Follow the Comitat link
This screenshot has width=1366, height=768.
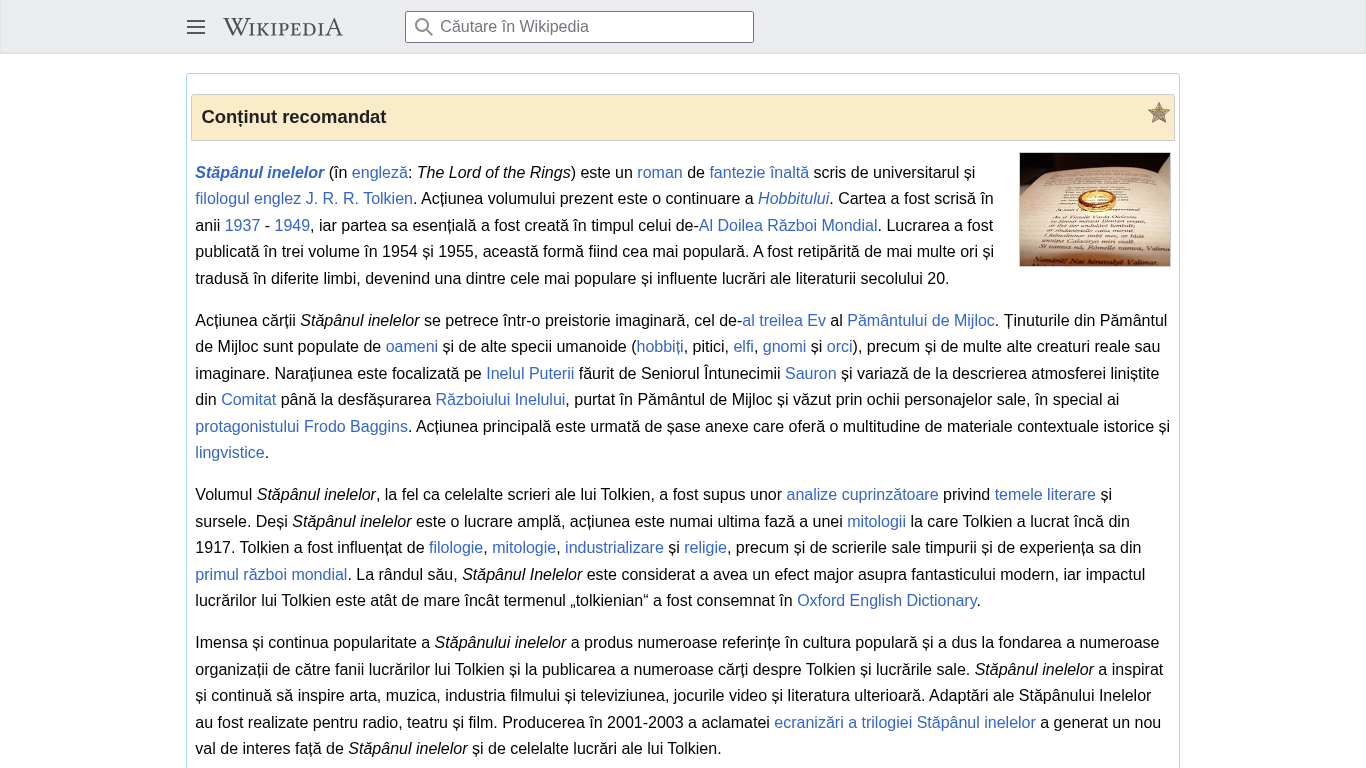[248, 399]
